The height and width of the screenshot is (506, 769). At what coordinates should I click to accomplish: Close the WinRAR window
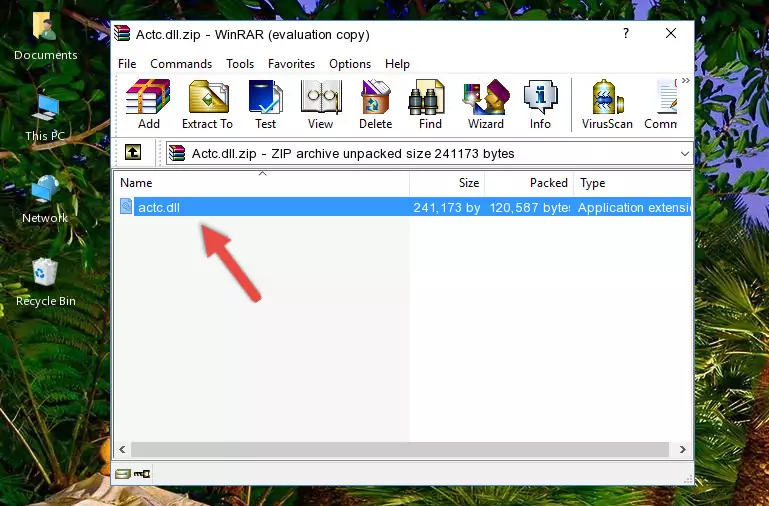(671, 33)
